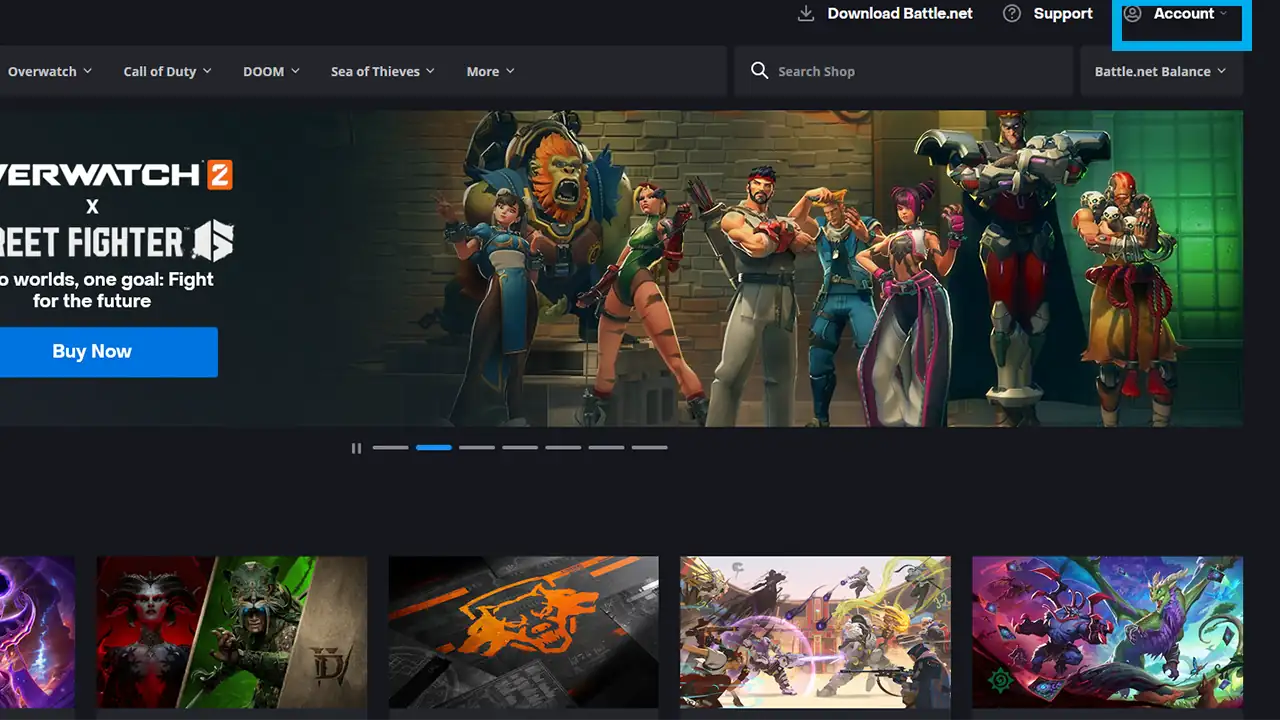Click the Buy Now button
This screenshot has height=720, width=1280.
(x=108, y=352)
